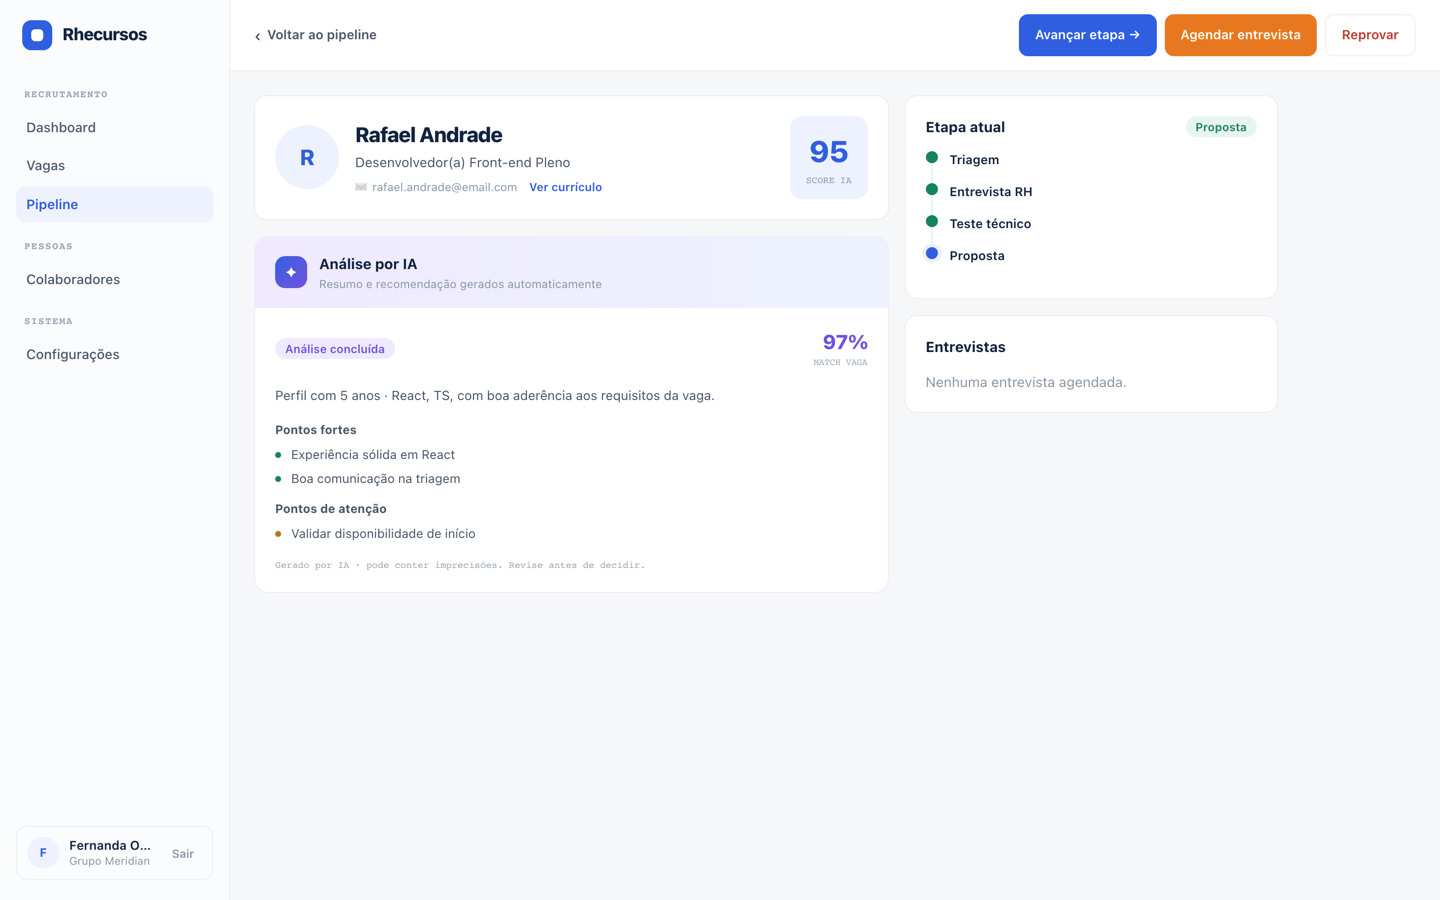Click the Entrevista RH stage label
Viewport: 1440px width, 900px height.
pos(991,192)
